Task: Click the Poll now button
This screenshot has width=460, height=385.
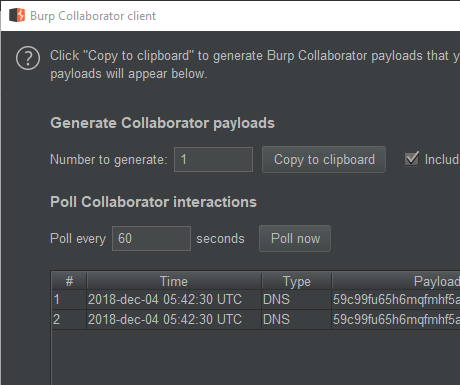Action: (x=295, y=238)
